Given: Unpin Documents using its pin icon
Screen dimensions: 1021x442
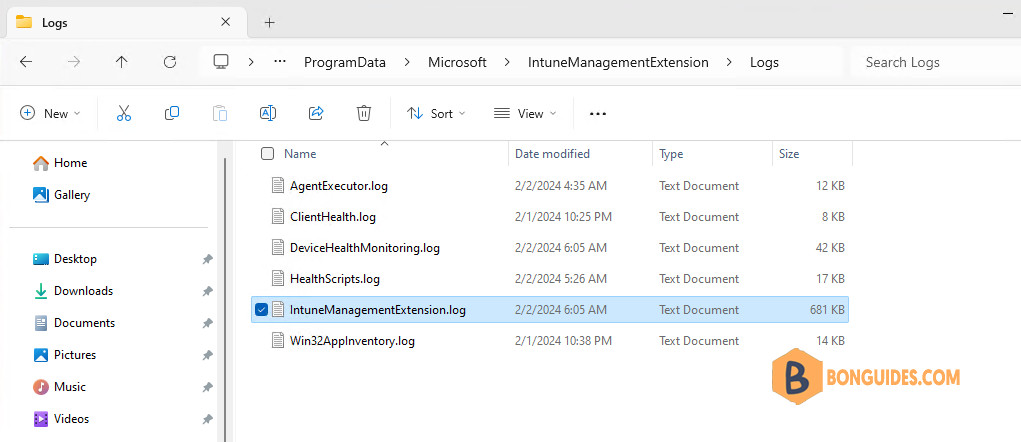Looking at the screenshot, I should point(207,323).
